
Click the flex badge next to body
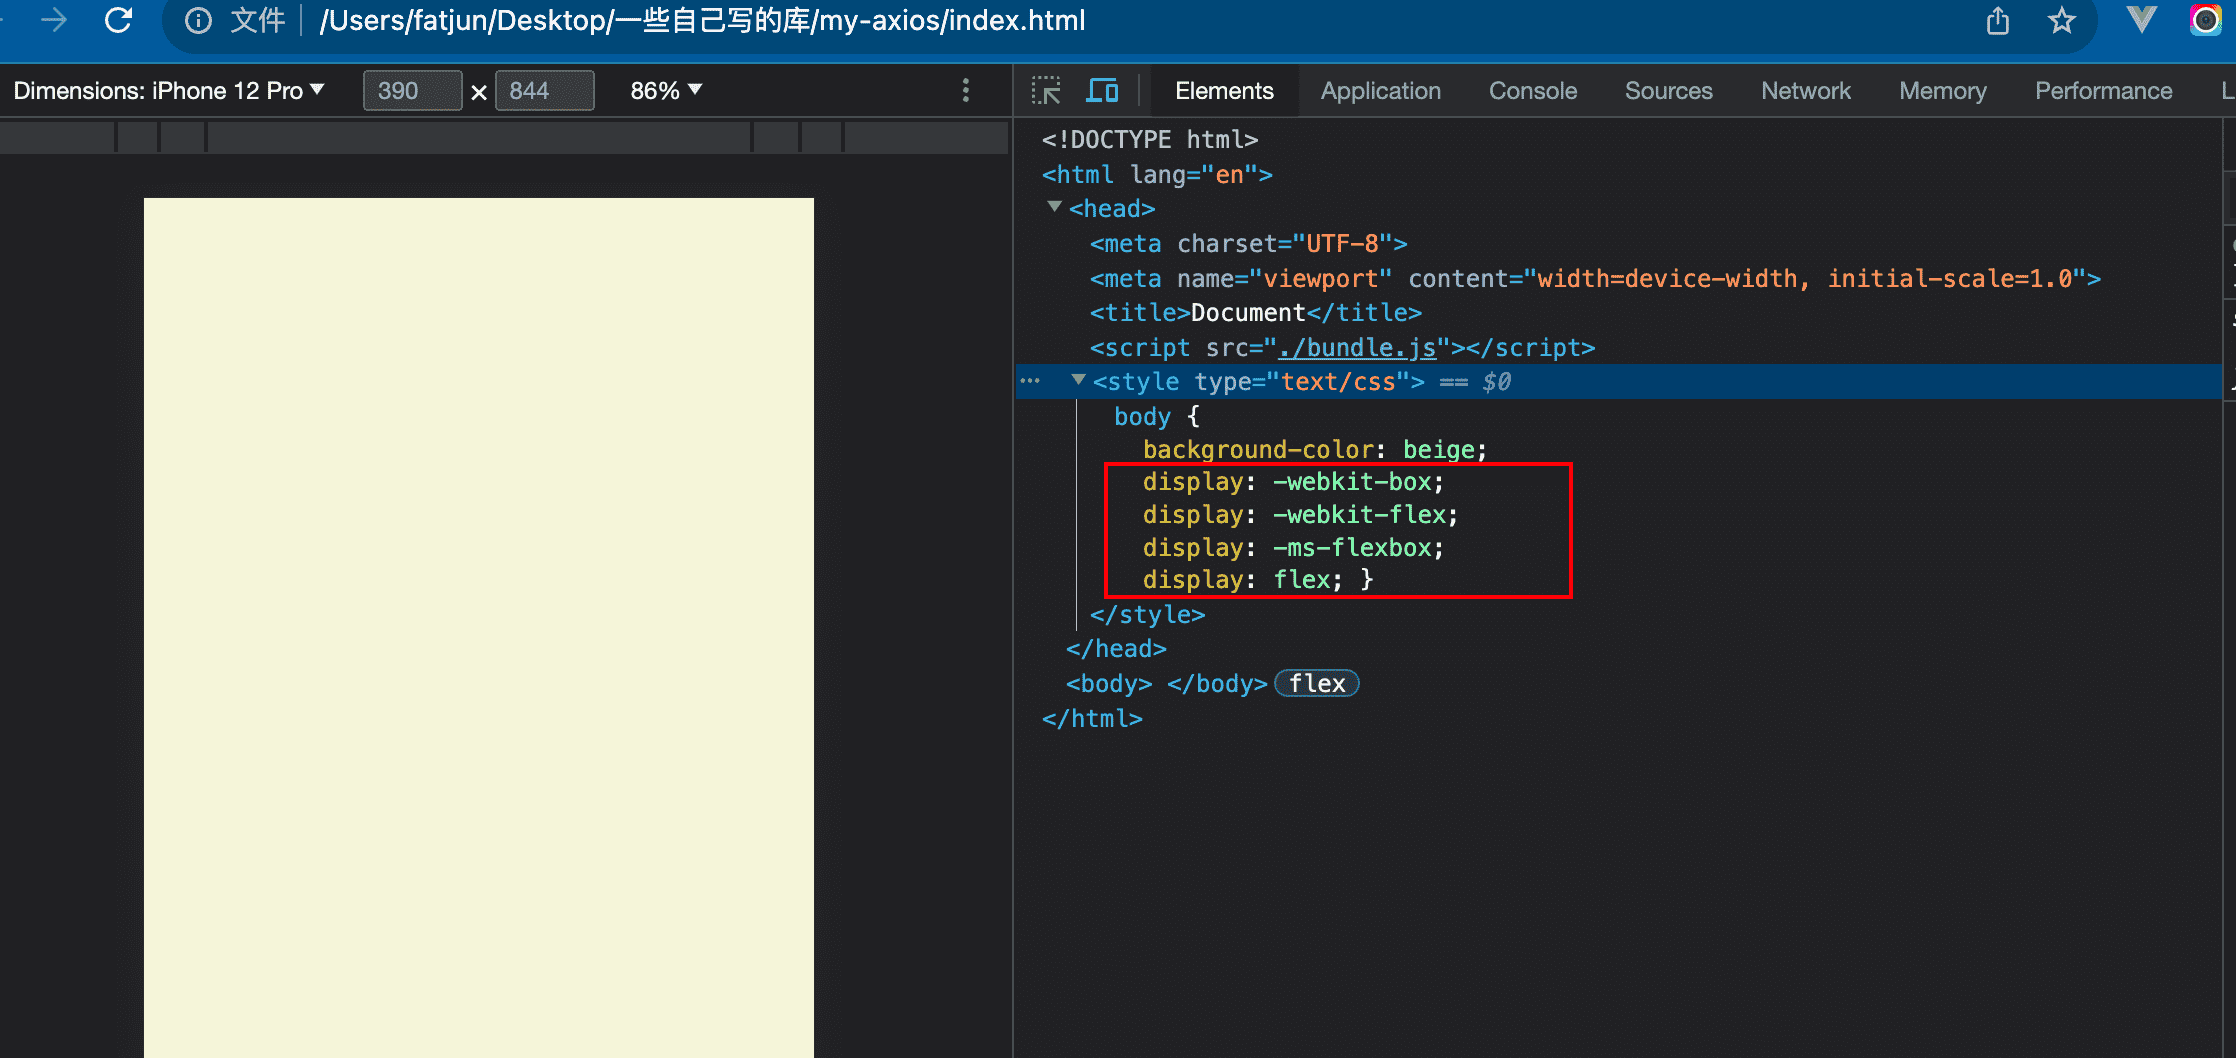pyautogui.click(x=1317, y=683)
